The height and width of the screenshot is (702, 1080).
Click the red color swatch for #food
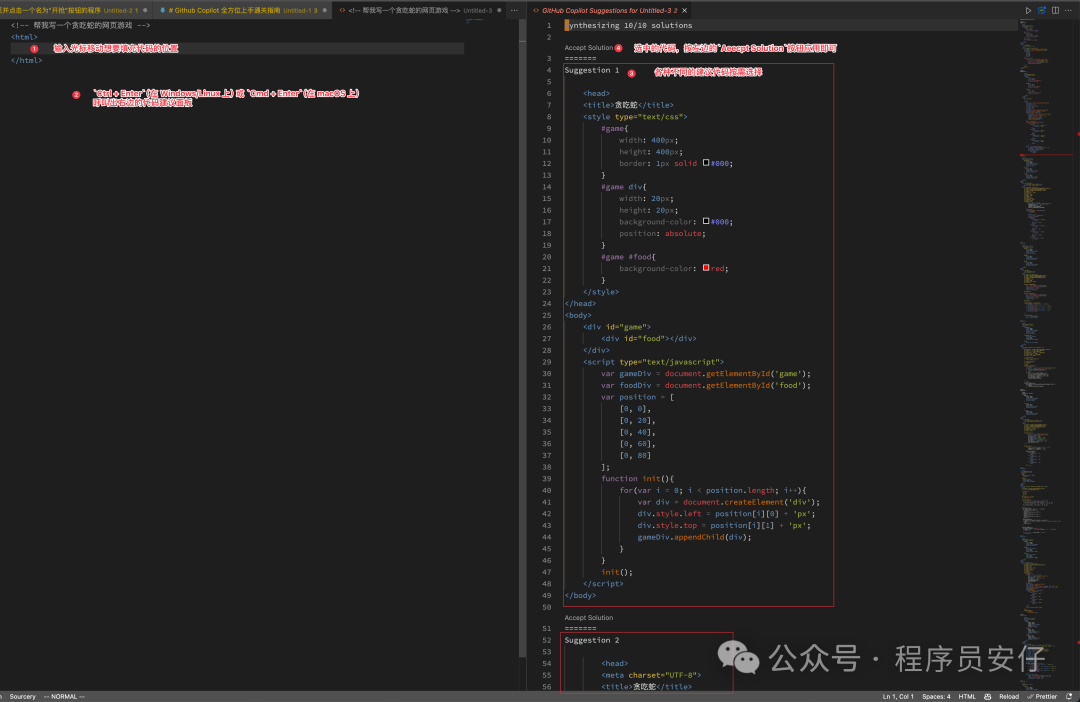(x=706, y=269)
